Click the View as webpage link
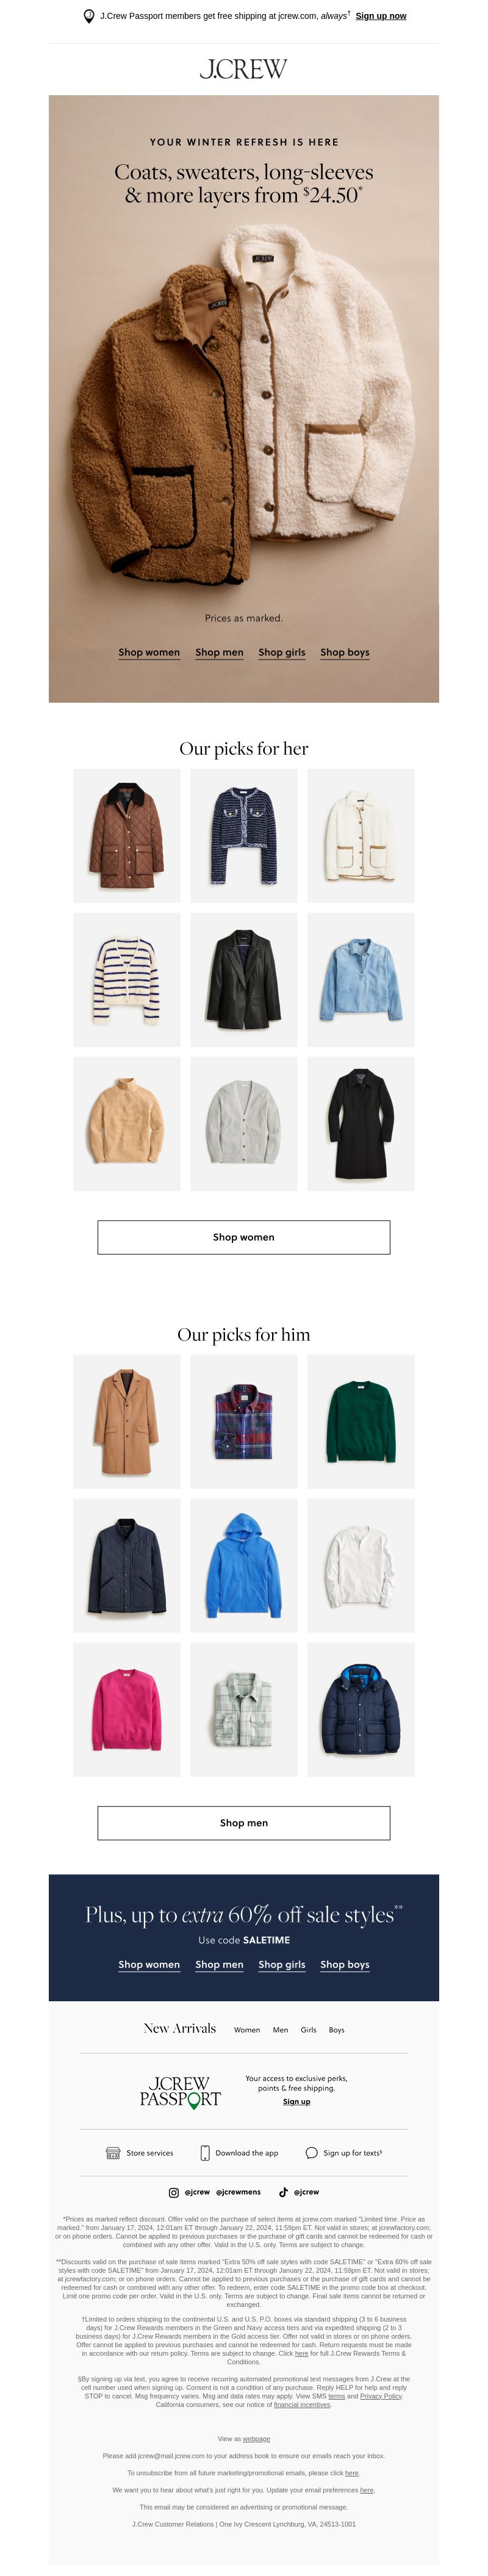This screenshot has height=2576, width=488. [244, 2439]
